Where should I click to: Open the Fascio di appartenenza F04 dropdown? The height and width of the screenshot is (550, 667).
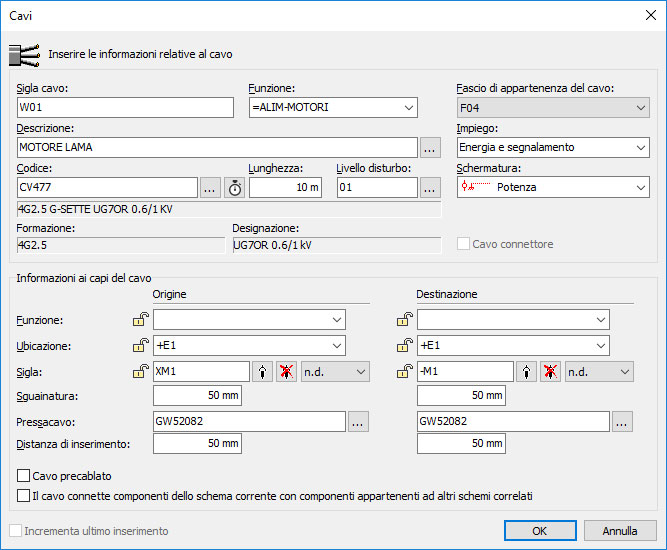pos(641,108)
